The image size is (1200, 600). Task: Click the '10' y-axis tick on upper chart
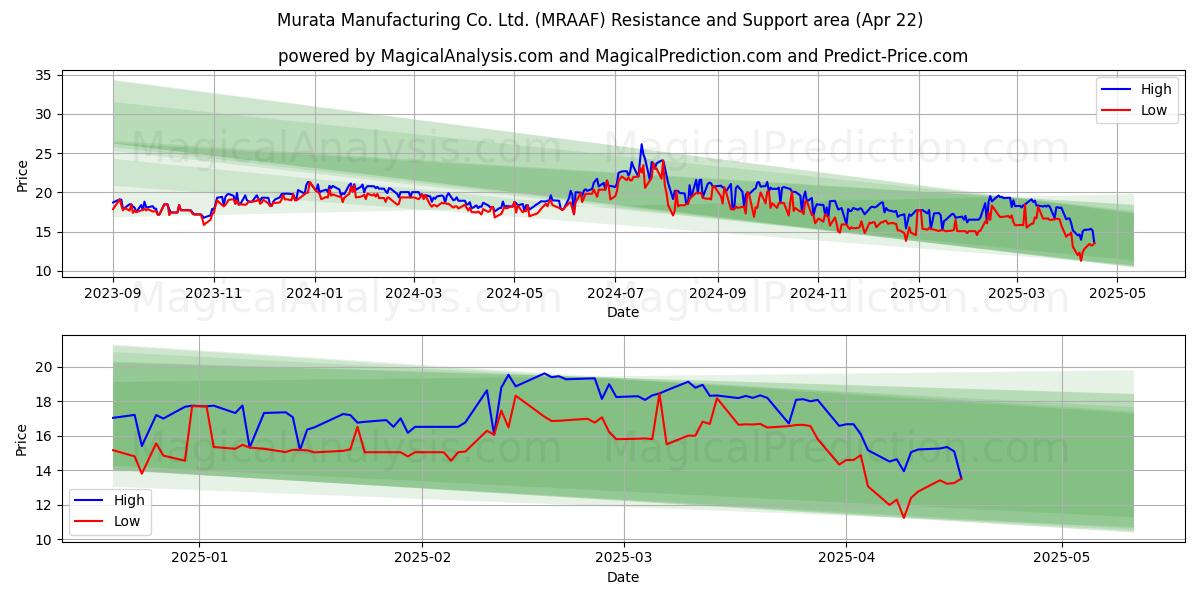click(x=44, y=271)
